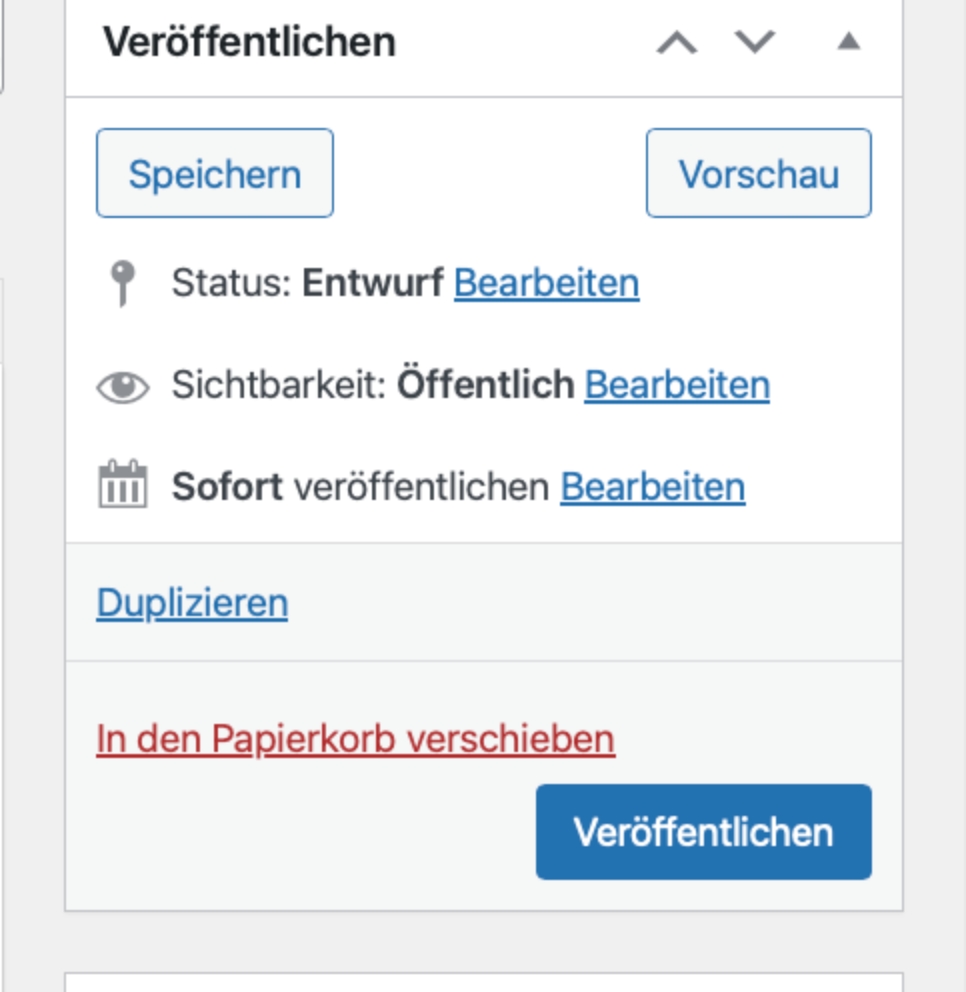The width and height of the screenshot is (966, 992).
Task: Collapse the Veröffentlichen panel with the triangle
Action: [x=848, y=42]
